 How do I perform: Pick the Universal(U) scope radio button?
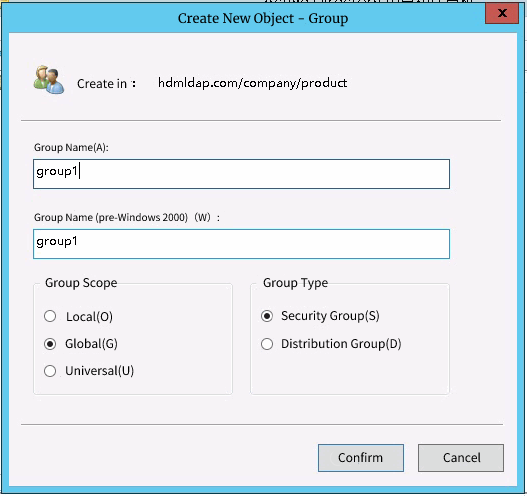pos(50,371)
